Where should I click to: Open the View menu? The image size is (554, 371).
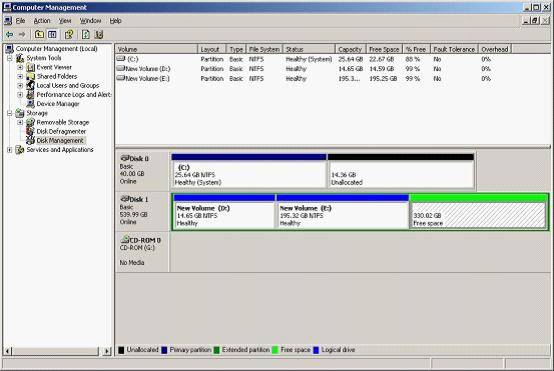click(65, 21)
